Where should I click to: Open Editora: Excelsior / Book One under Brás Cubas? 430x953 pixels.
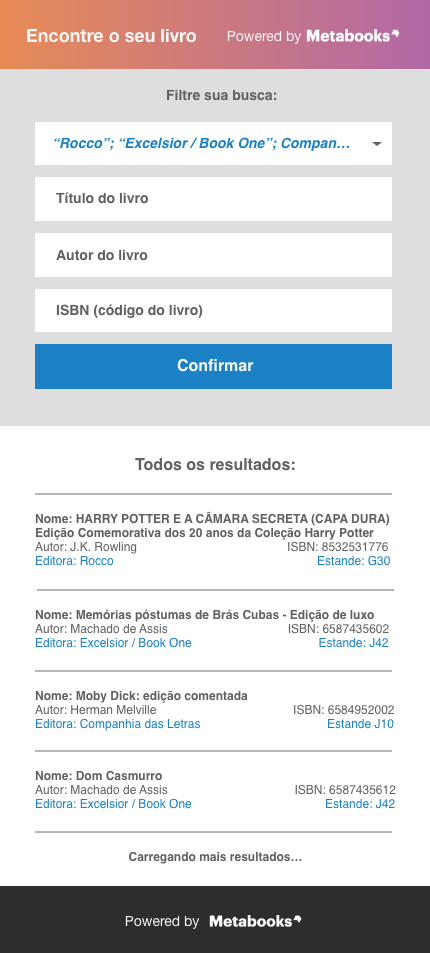pyautogui.click(x=113, y=642)
